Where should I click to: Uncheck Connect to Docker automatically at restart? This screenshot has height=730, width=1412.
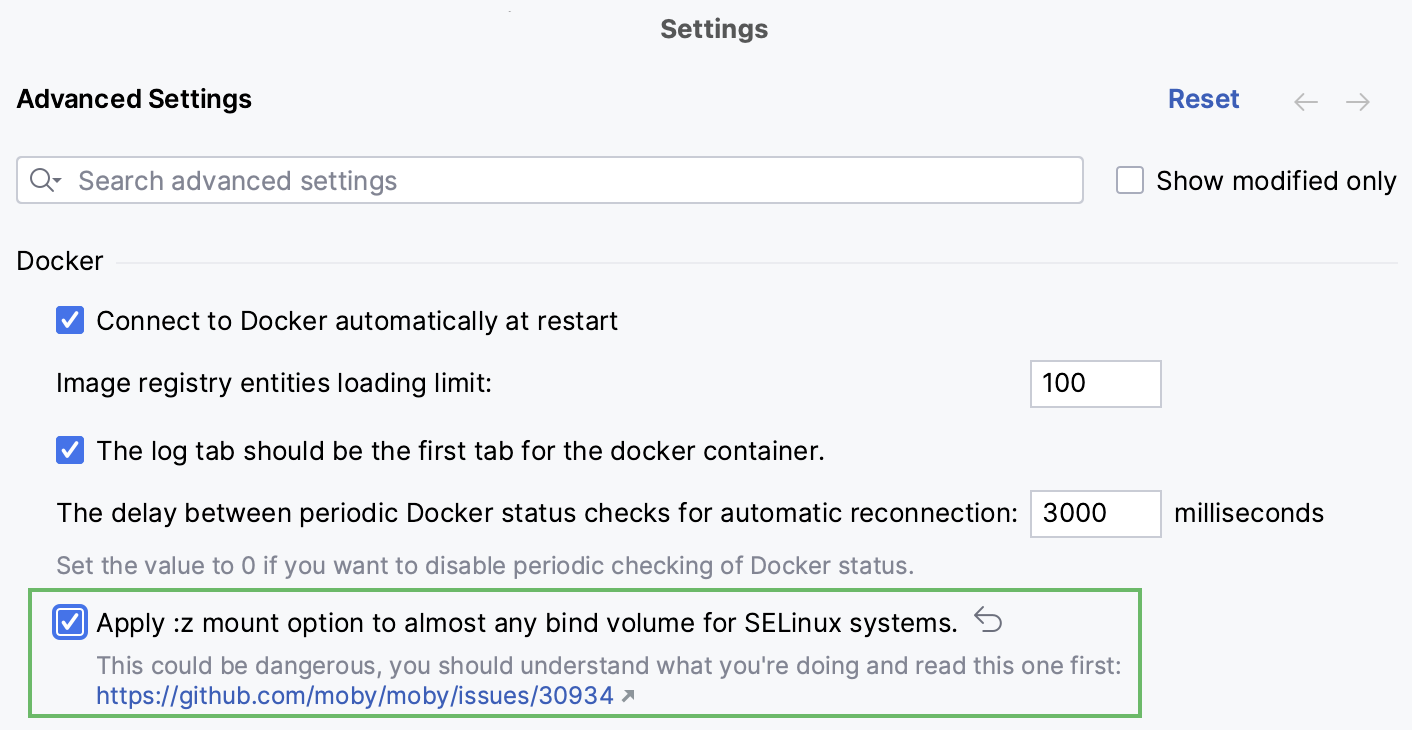70,321
